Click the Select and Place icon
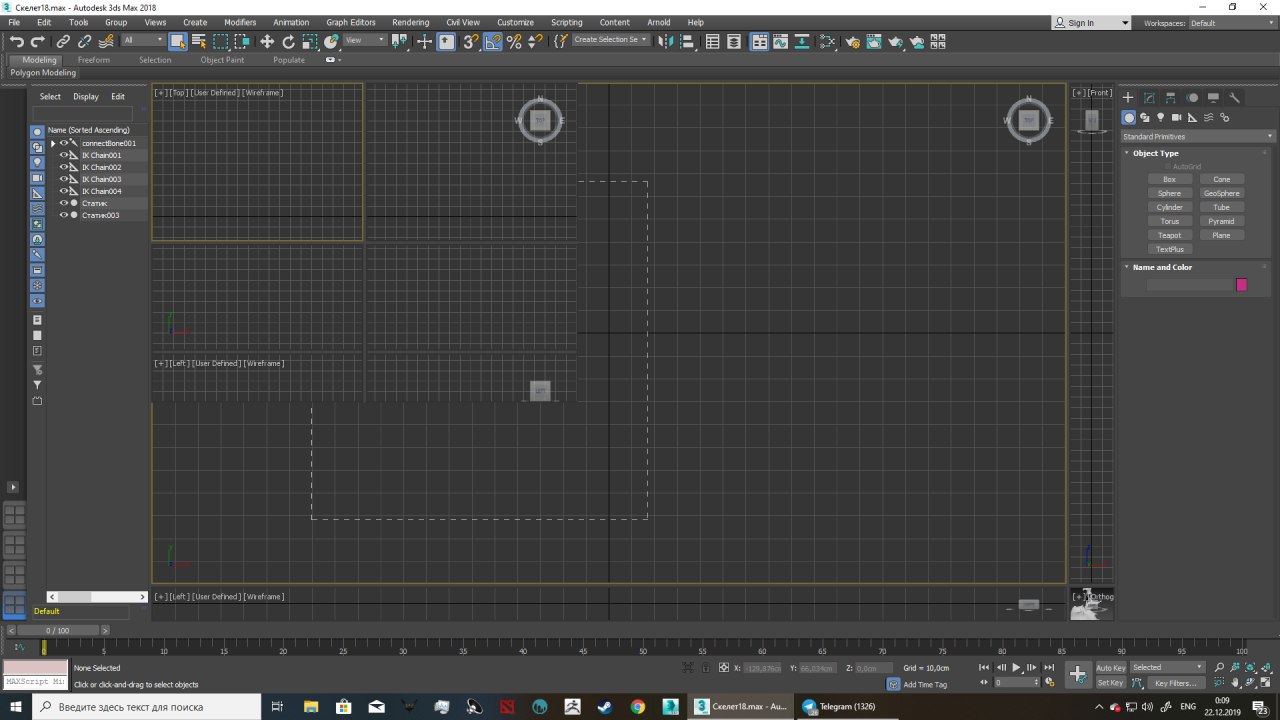Viewport: 1280px width, 720px height. [x=332, y=41]
